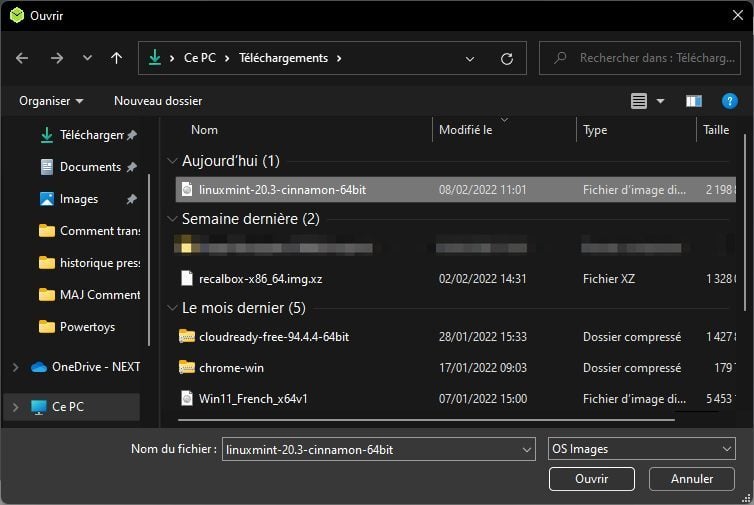Click the green download icon in address bar
The image size is (754, 505).
click(x=155, y=58)
